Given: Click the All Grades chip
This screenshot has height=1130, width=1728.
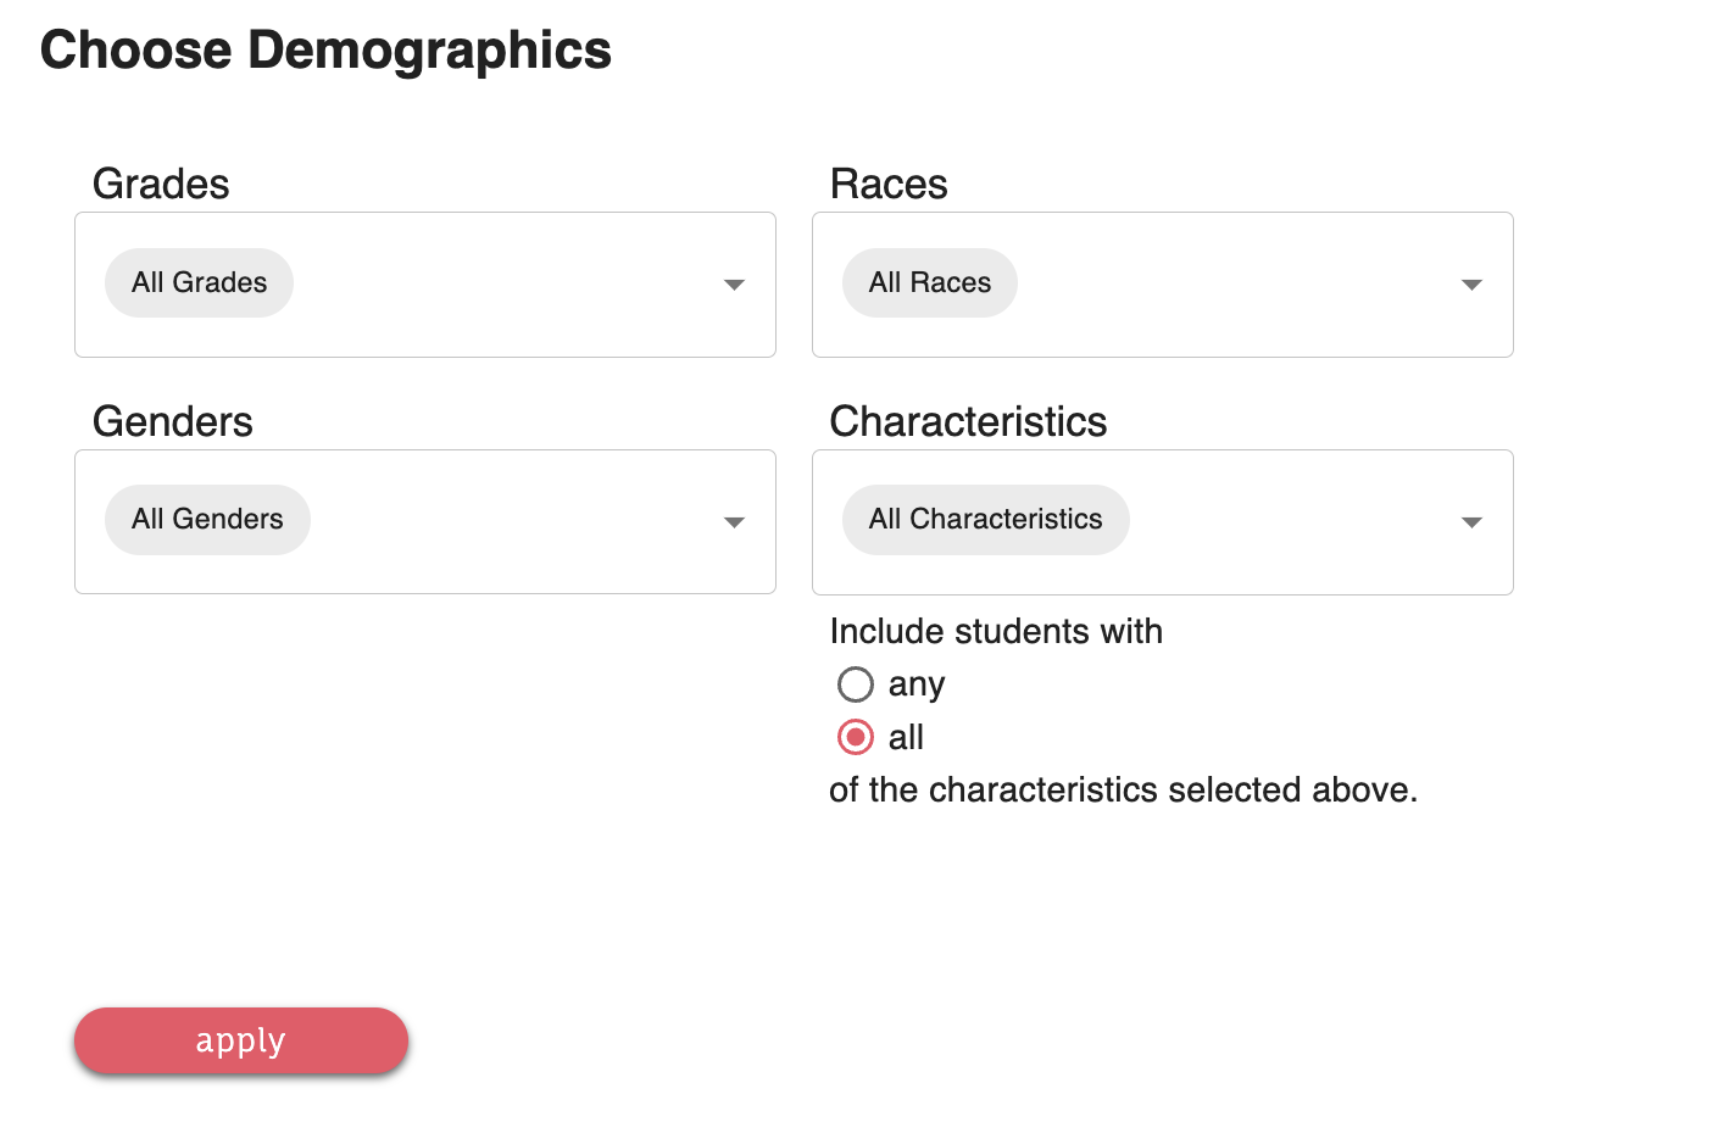Looking at the screenshot, I should pos(199,283).
